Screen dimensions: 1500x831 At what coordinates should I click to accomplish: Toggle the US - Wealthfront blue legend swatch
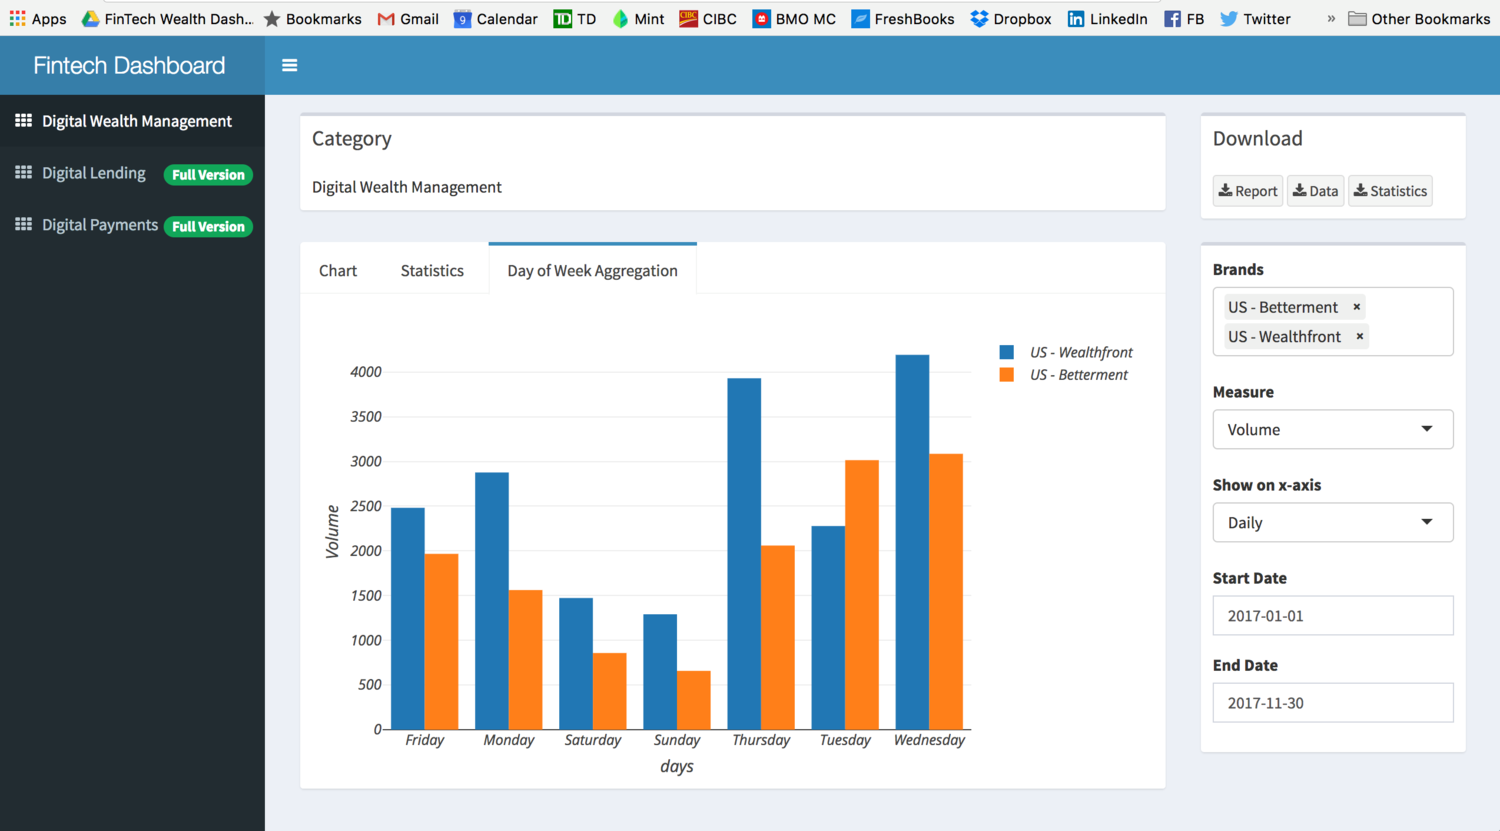click(x=1007, y=352)
